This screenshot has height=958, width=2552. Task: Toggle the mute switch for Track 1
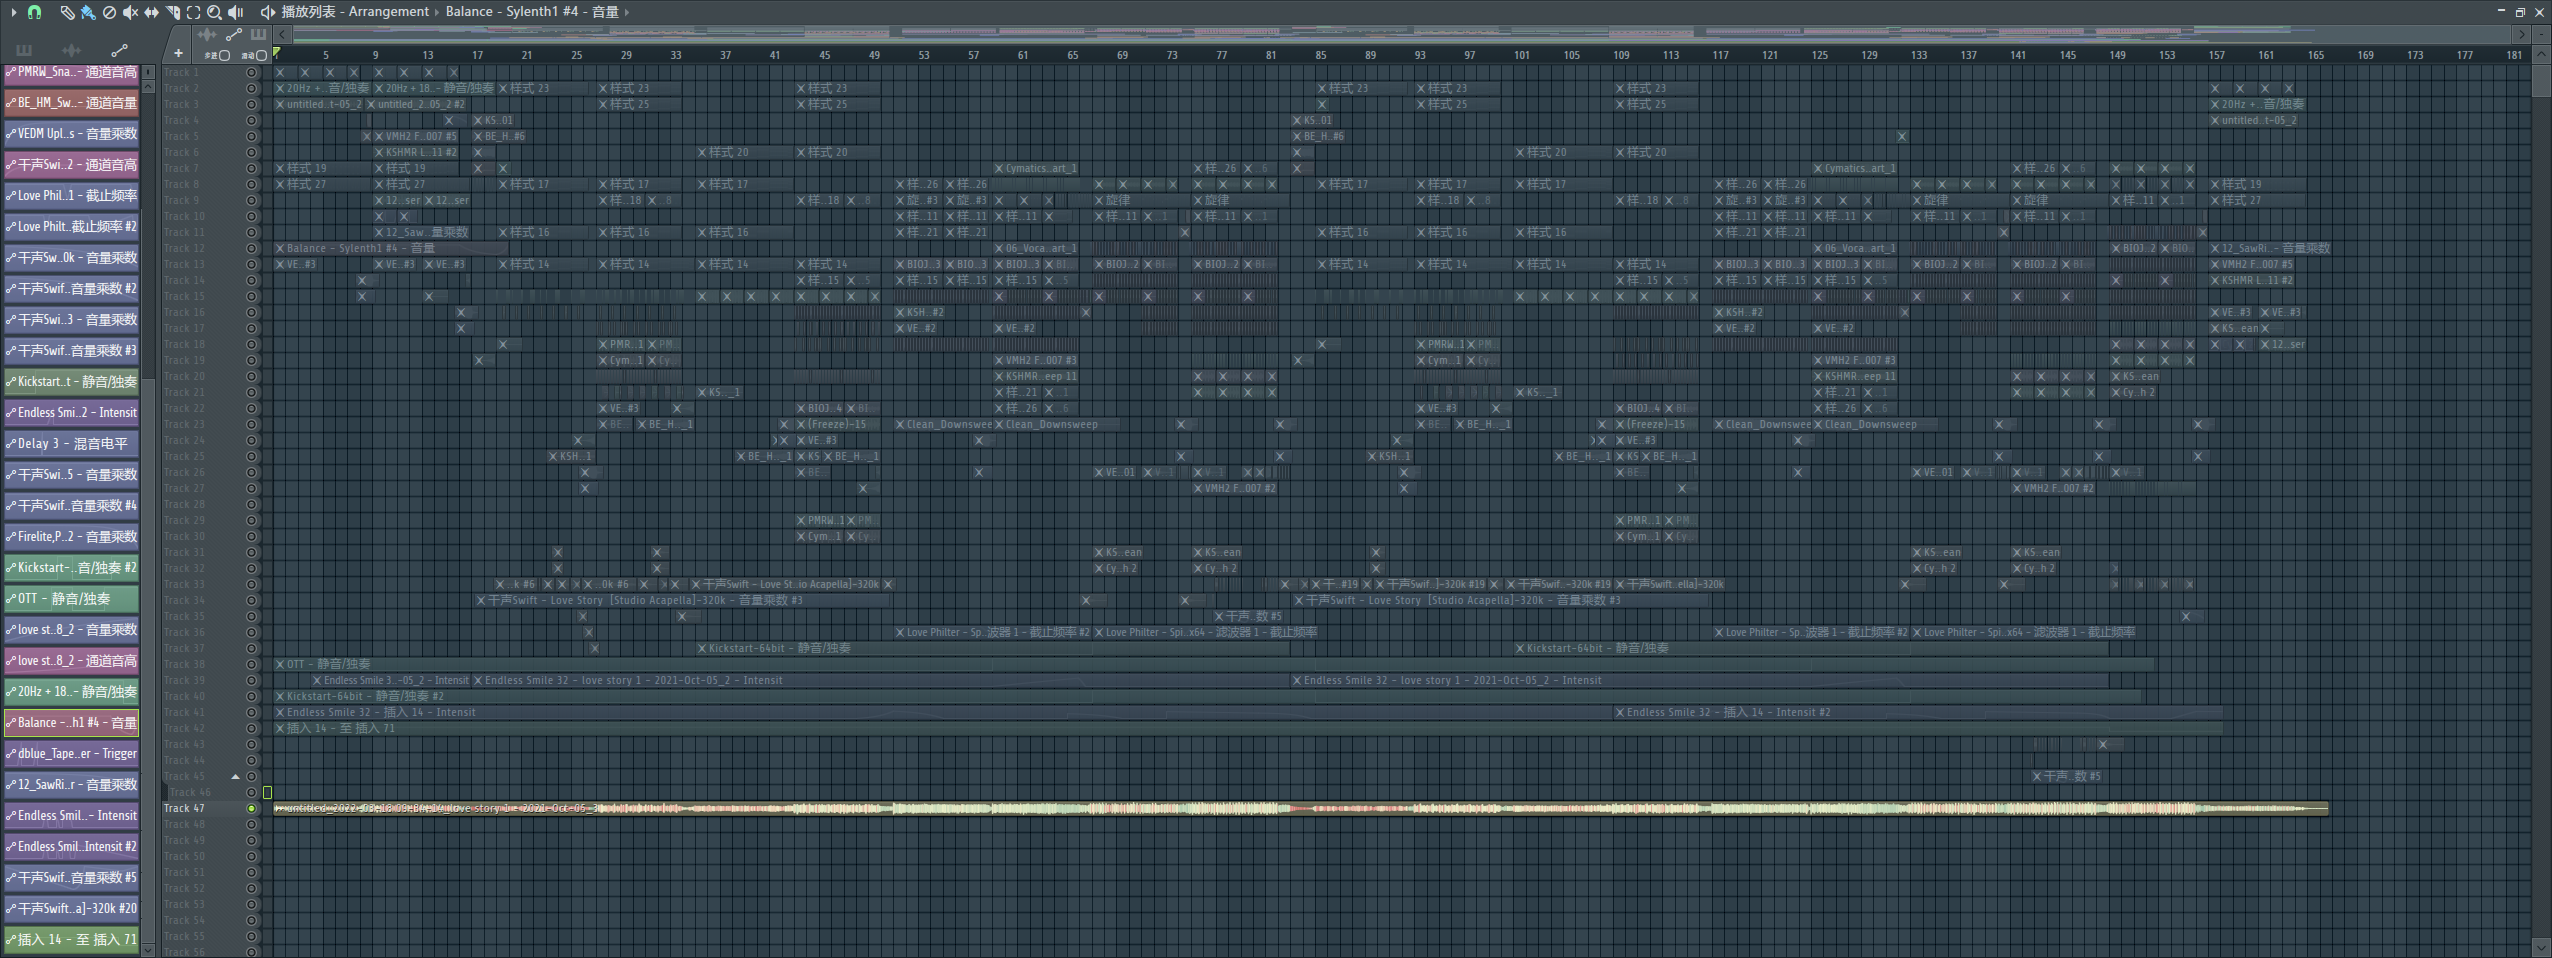251,72
